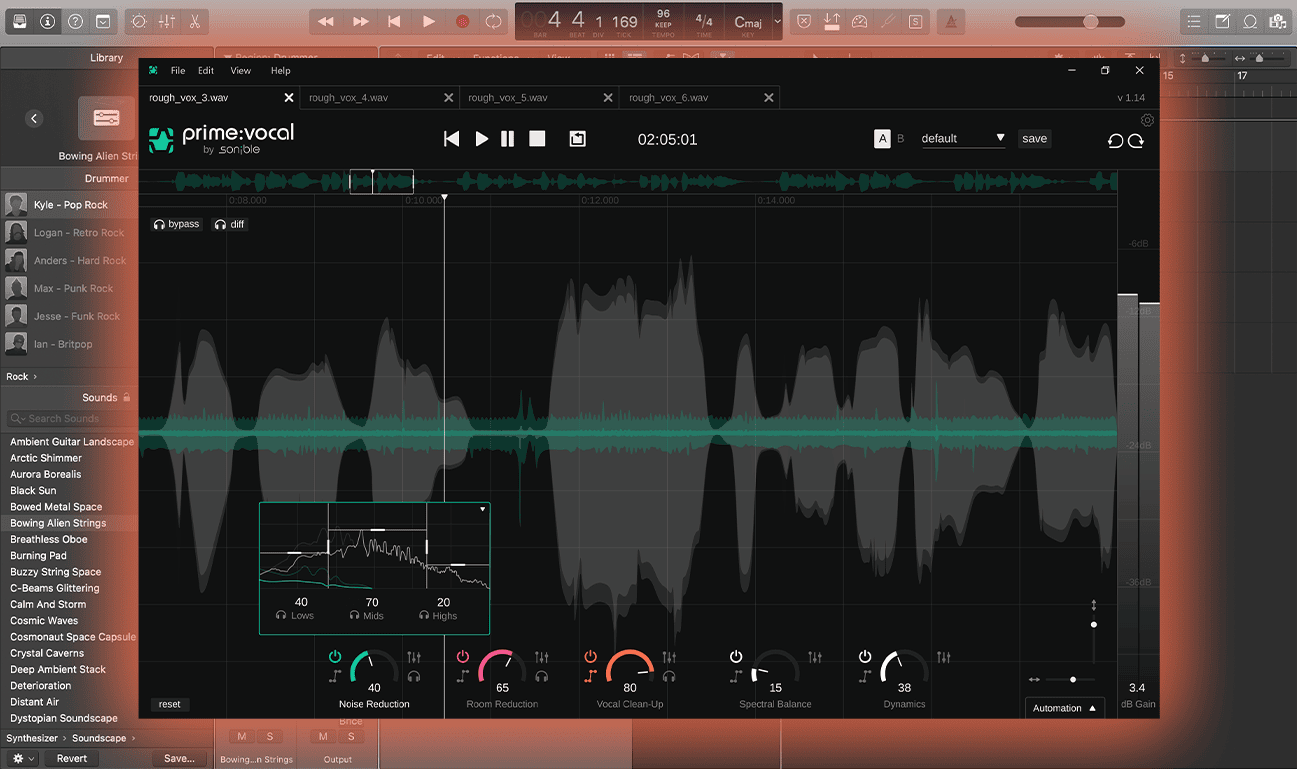Screen dimensions: 1297x769
Task: Click the export icon beside the stop button
Action: click(x=577, y=139)
